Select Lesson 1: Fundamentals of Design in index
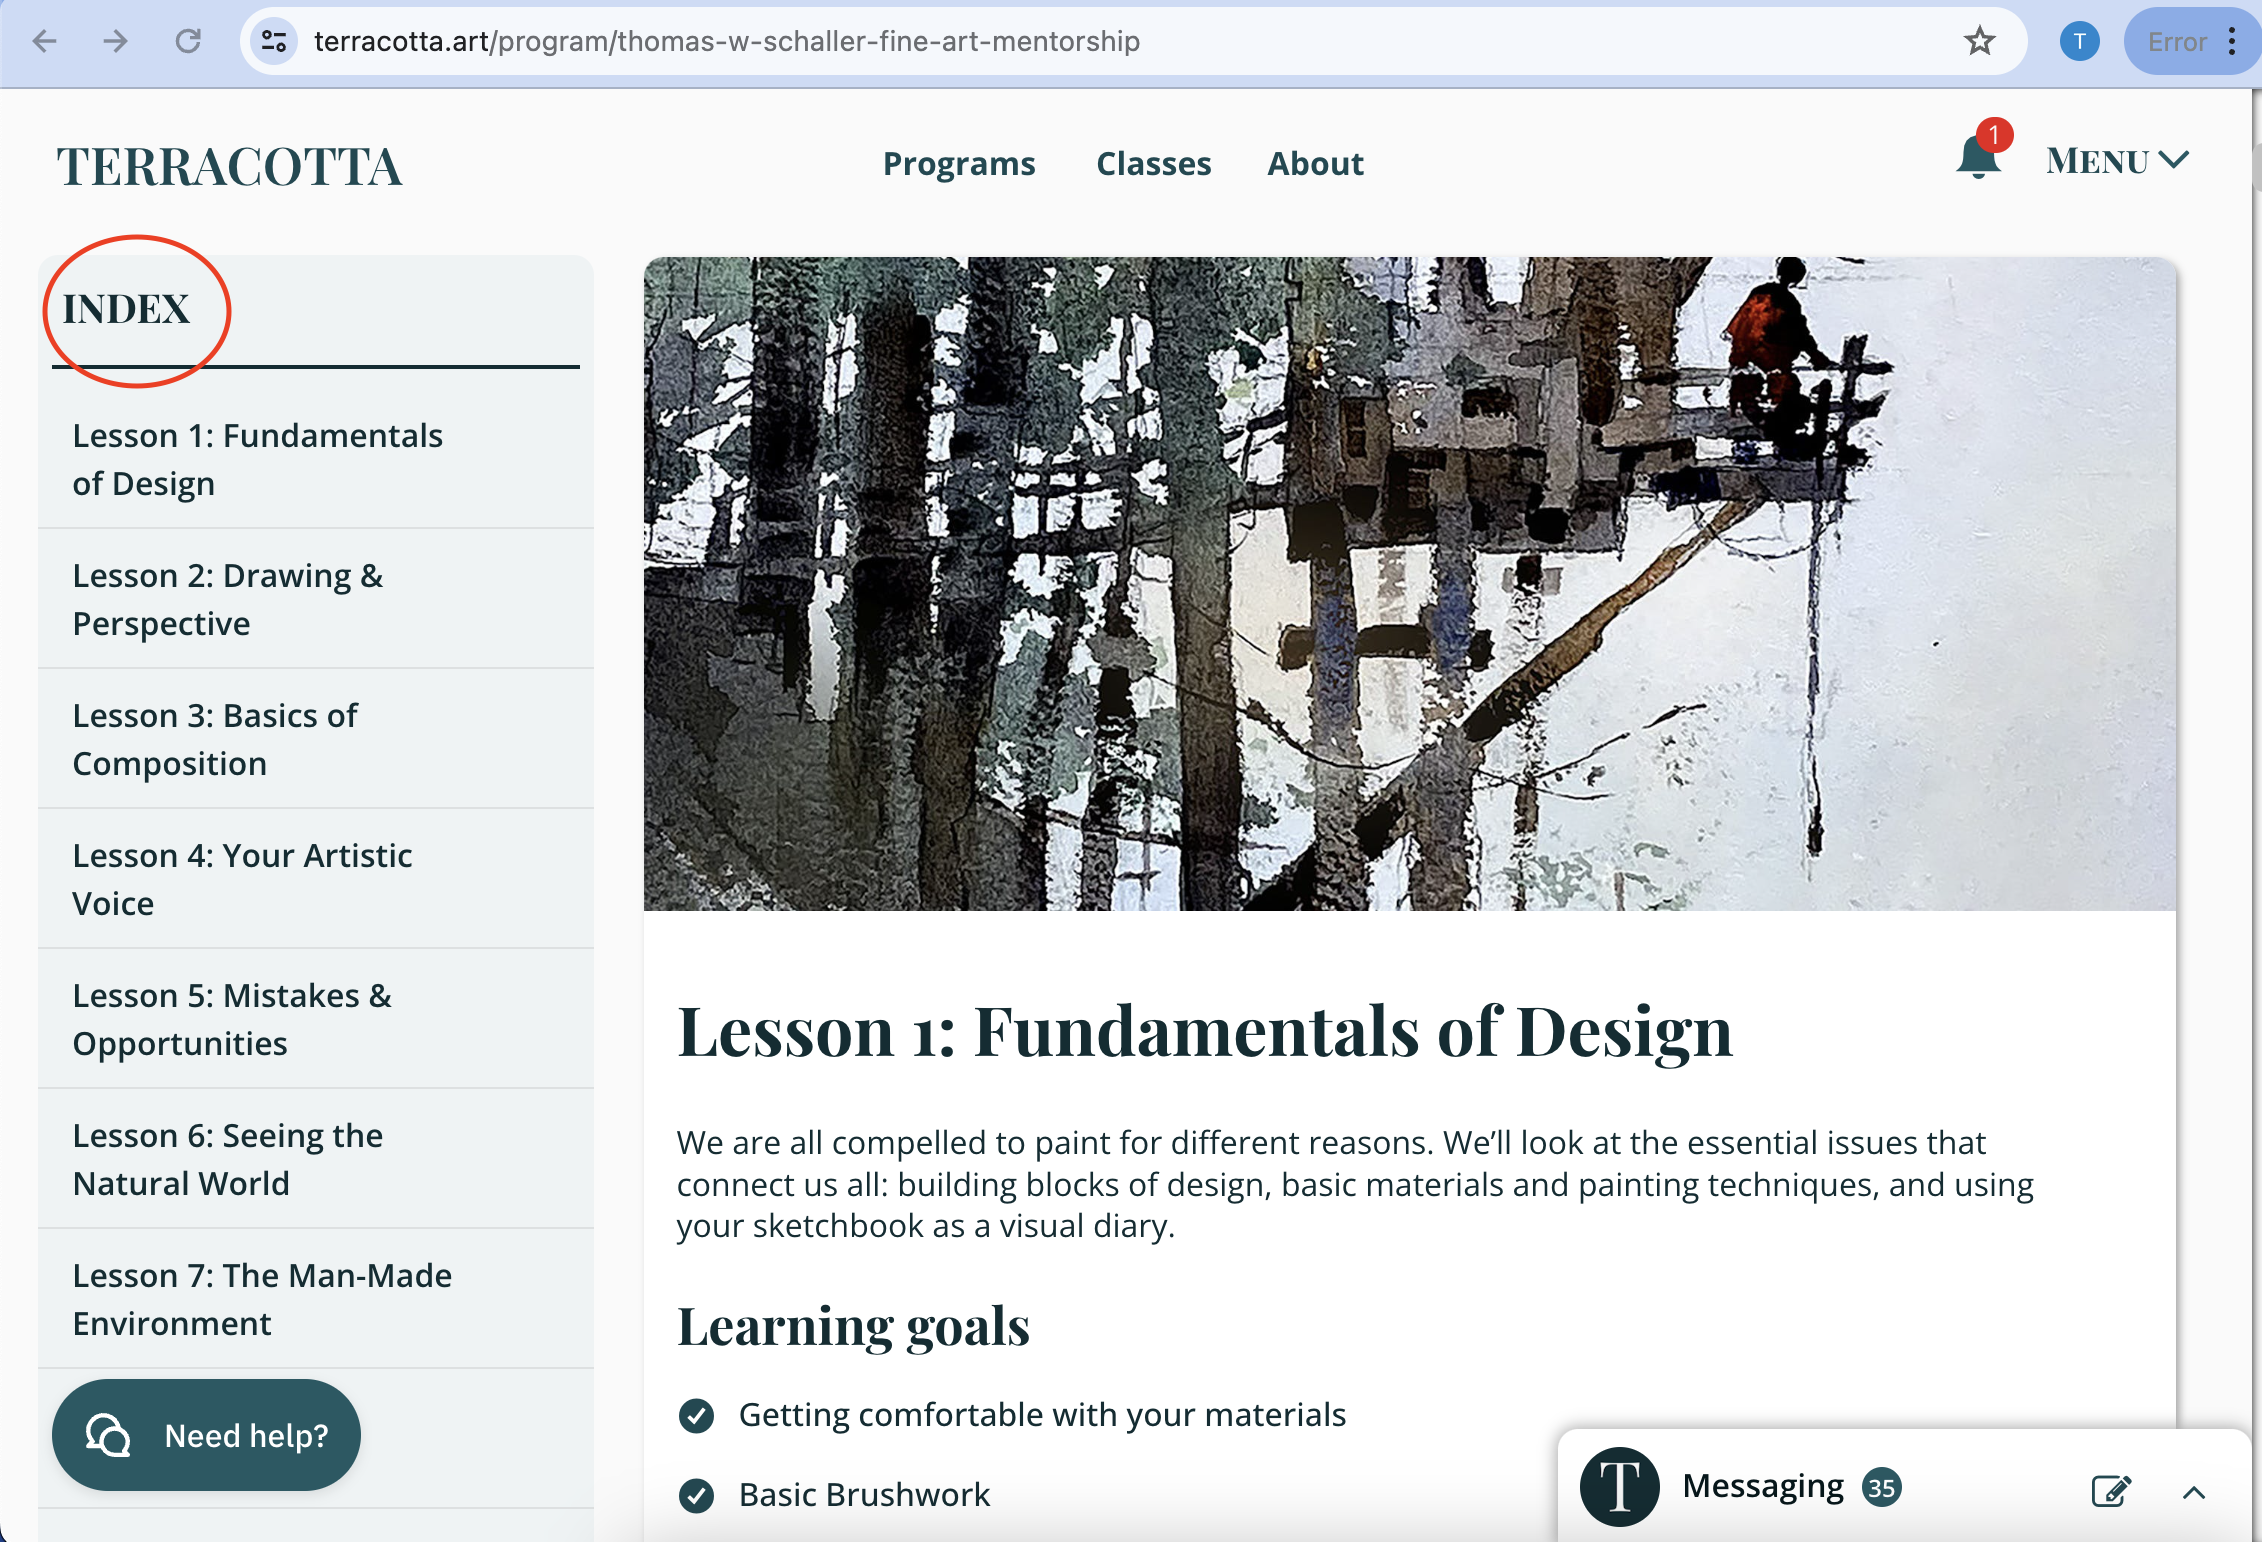Viewport: 2262px width, 1542px height. tap(316, 459)
